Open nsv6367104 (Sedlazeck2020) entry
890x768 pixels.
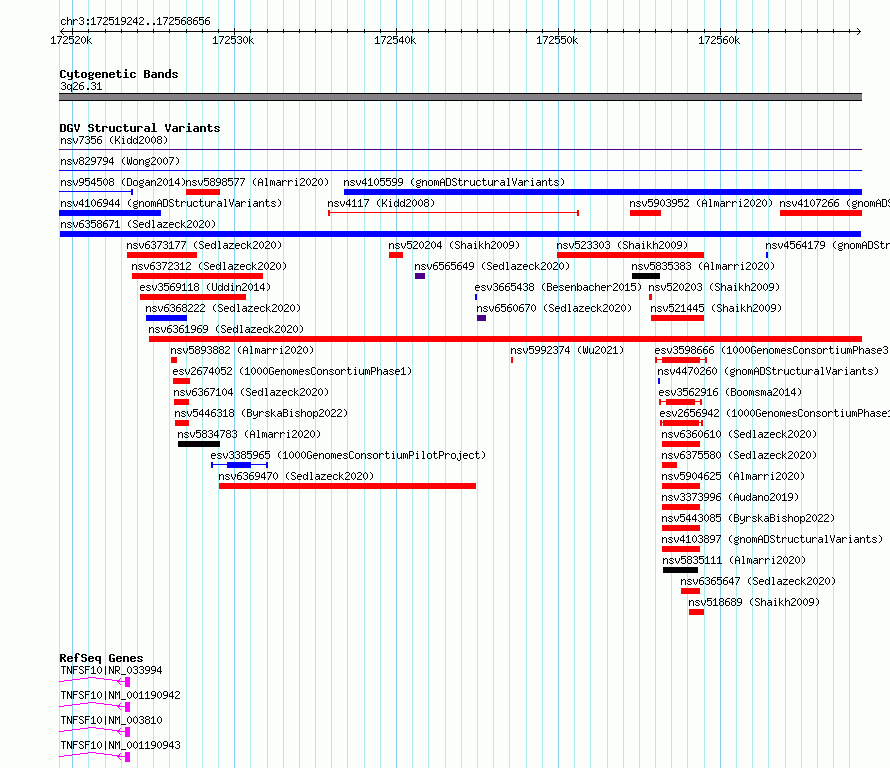tap(251, 392)
